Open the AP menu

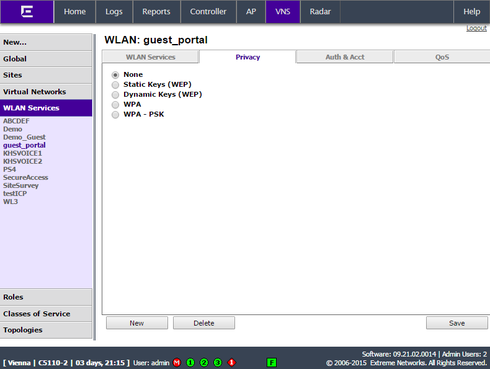tap(251, 12)
